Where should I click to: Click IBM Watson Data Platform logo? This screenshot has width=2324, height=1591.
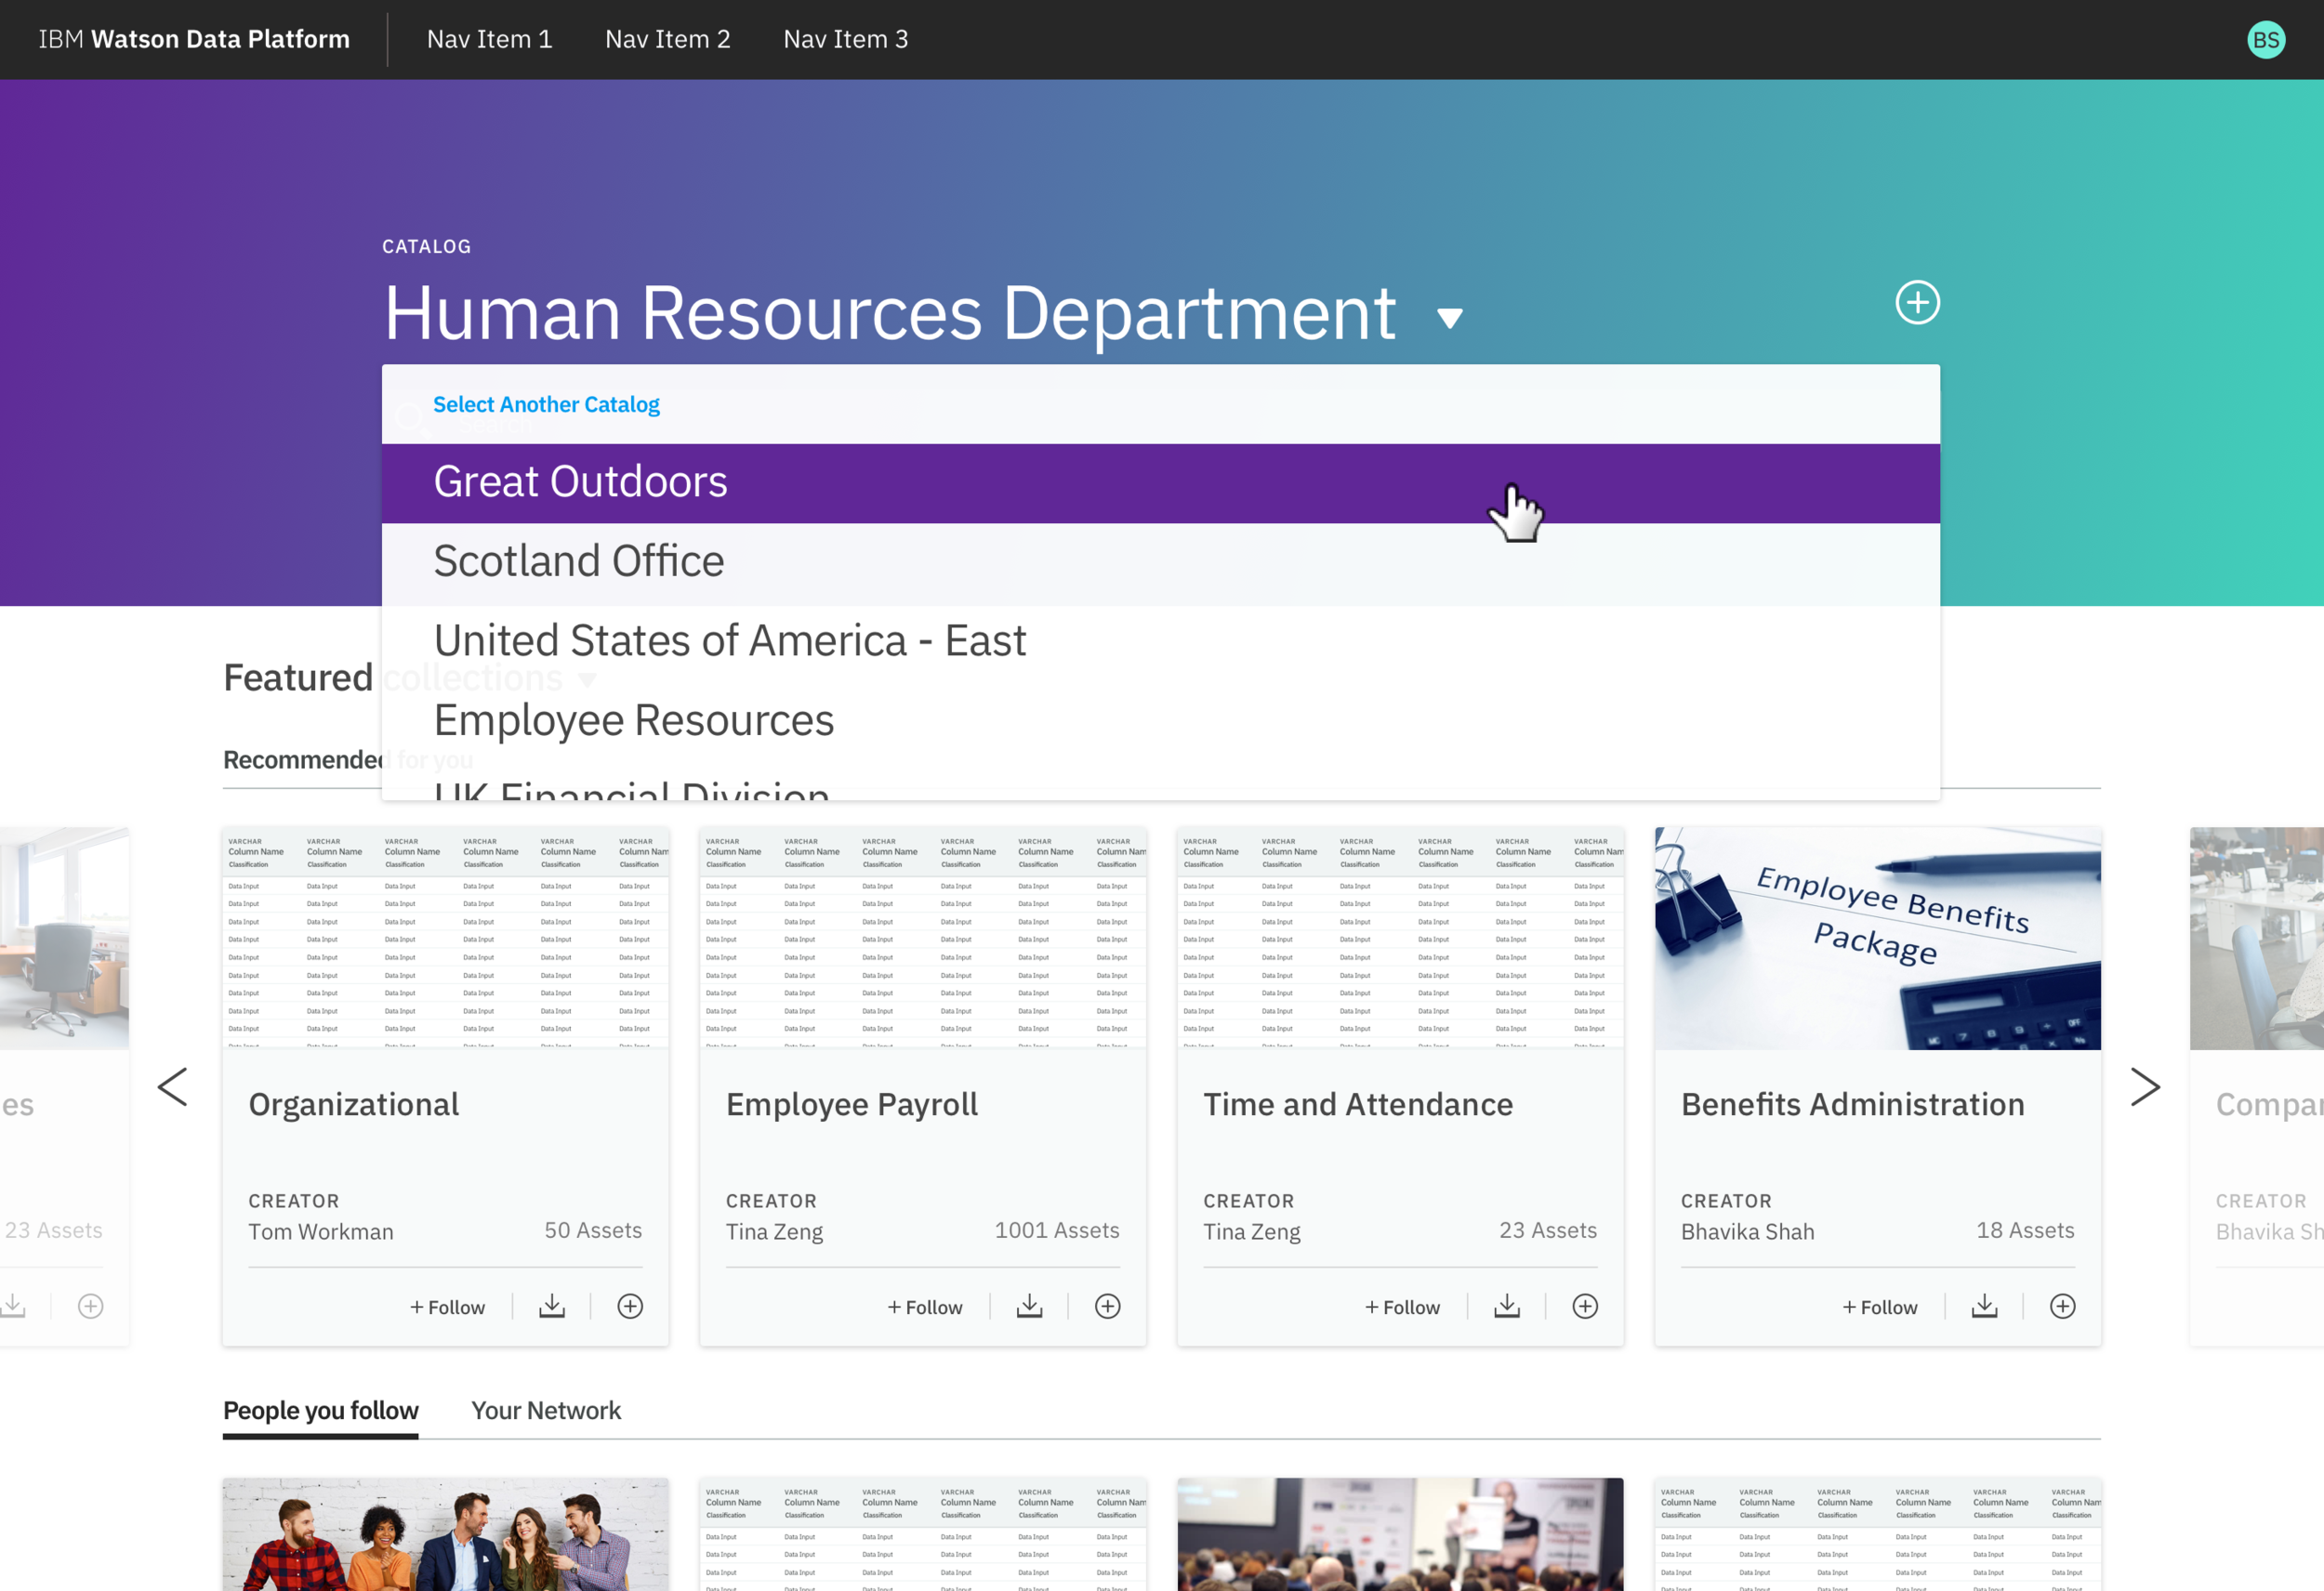pyautogui.click(x=194, y=39)
